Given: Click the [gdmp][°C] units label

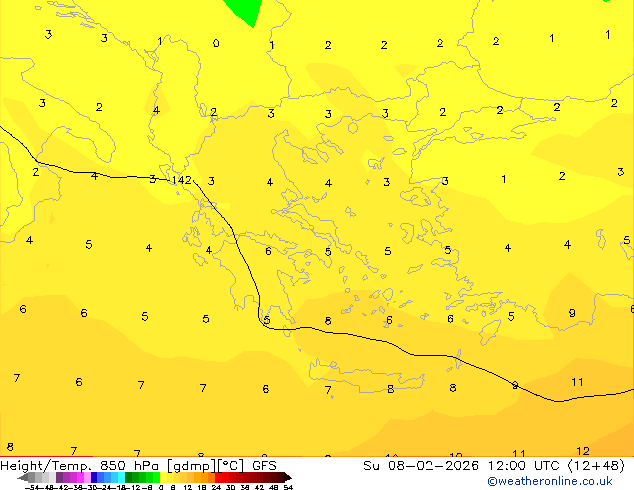Looking at the screenshot, I should (x=206, y=466).
